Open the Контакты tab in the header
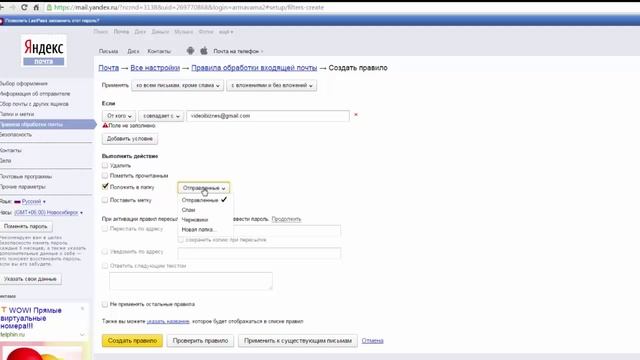Viewport: 640px width, 360px height. click(x=159, y=51)
